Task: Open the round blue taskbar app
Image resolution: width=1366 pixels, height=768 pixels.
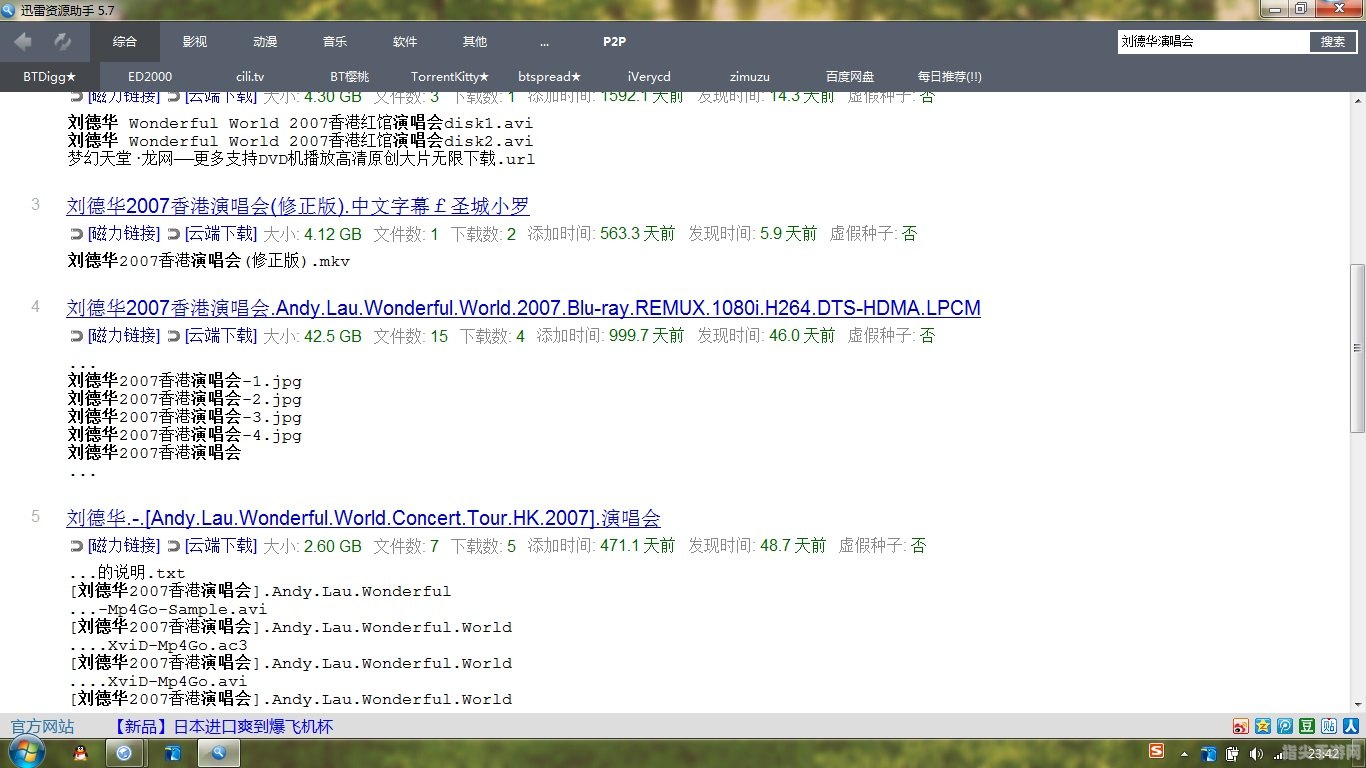Action: pyautogui.click(x=125, y=753)
